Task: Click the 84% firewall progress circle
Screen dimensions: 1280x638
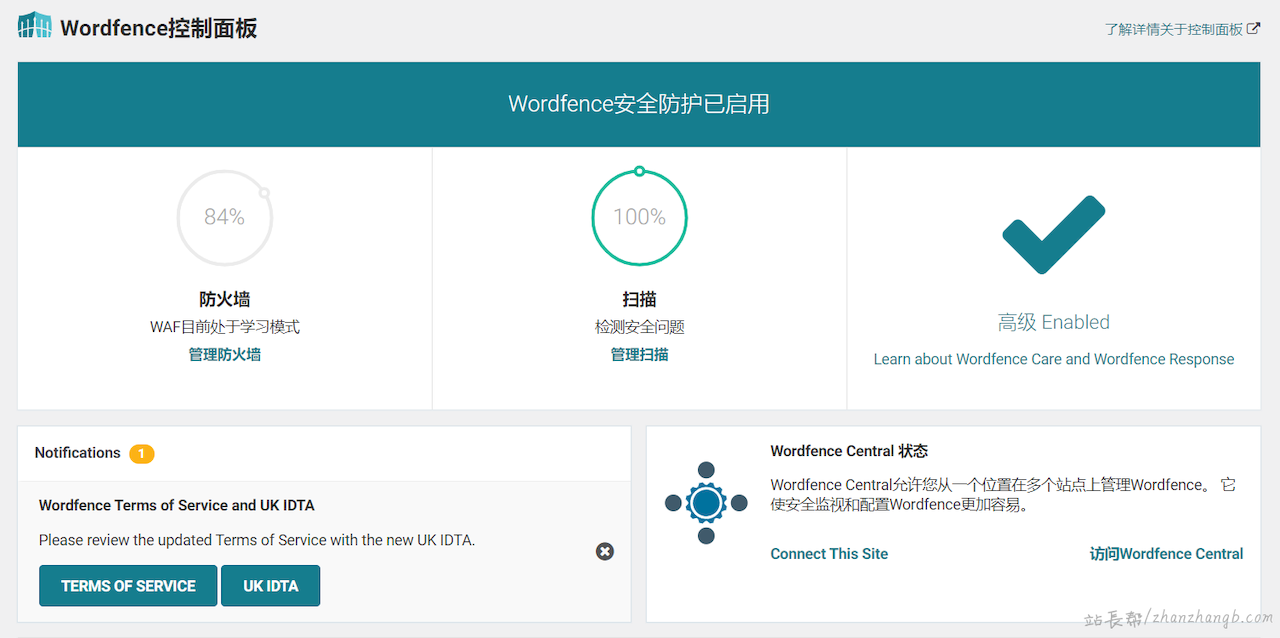Action: [225, 217]
